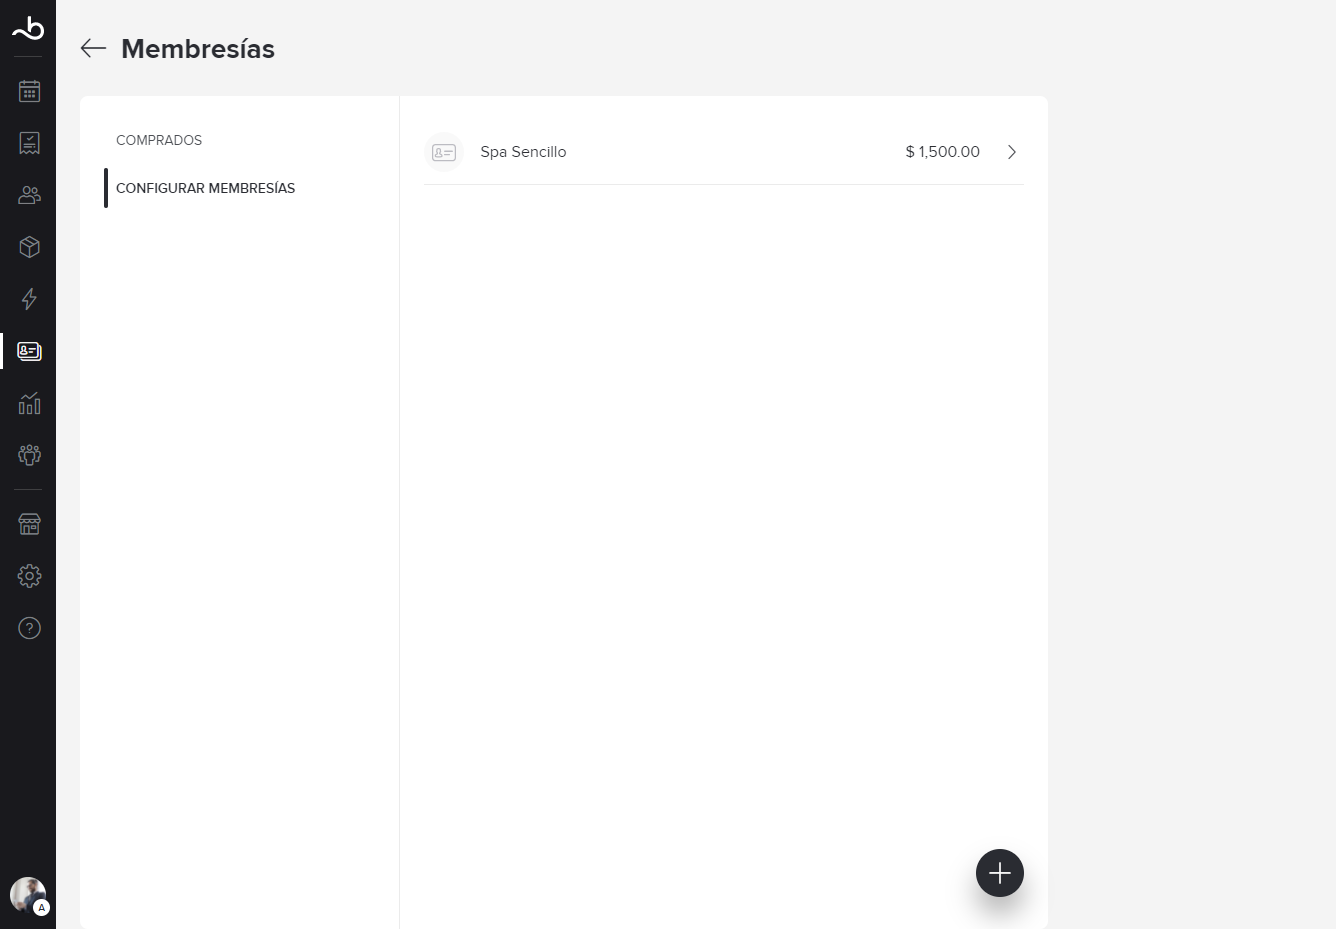This screenshot has width=1336, height=929.
Task: Click the Booksy logo at top
Action: point(28,28)
